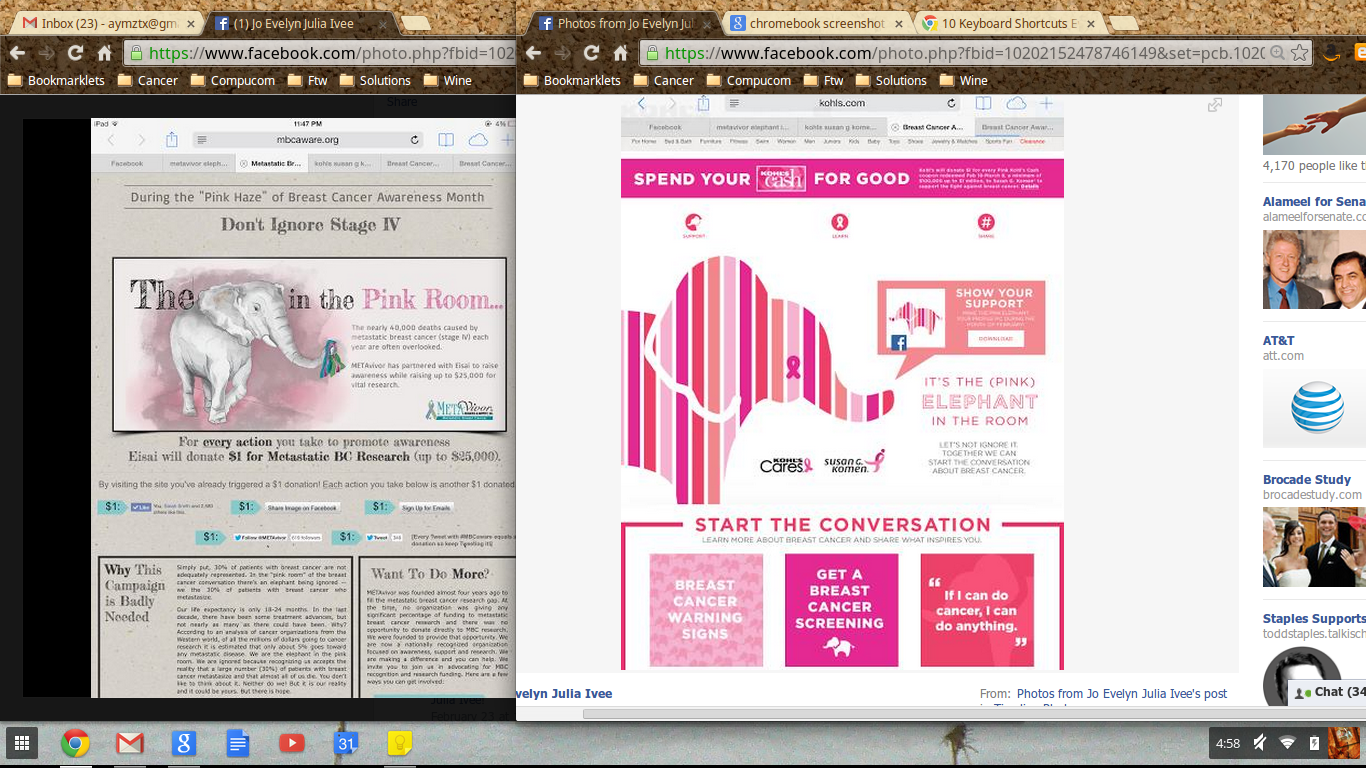Click the back navigation arrow in Chrome
The height and width of the screenshot is (768, 1366).
535,54
